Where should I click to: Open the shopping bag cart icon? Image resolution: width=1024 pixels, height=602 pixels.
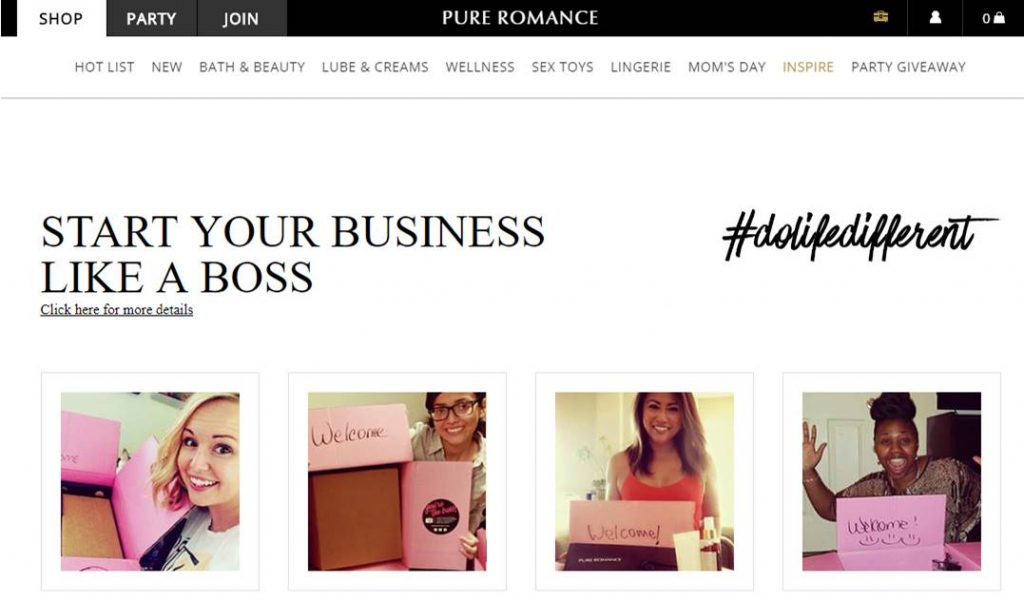point(993,18)
